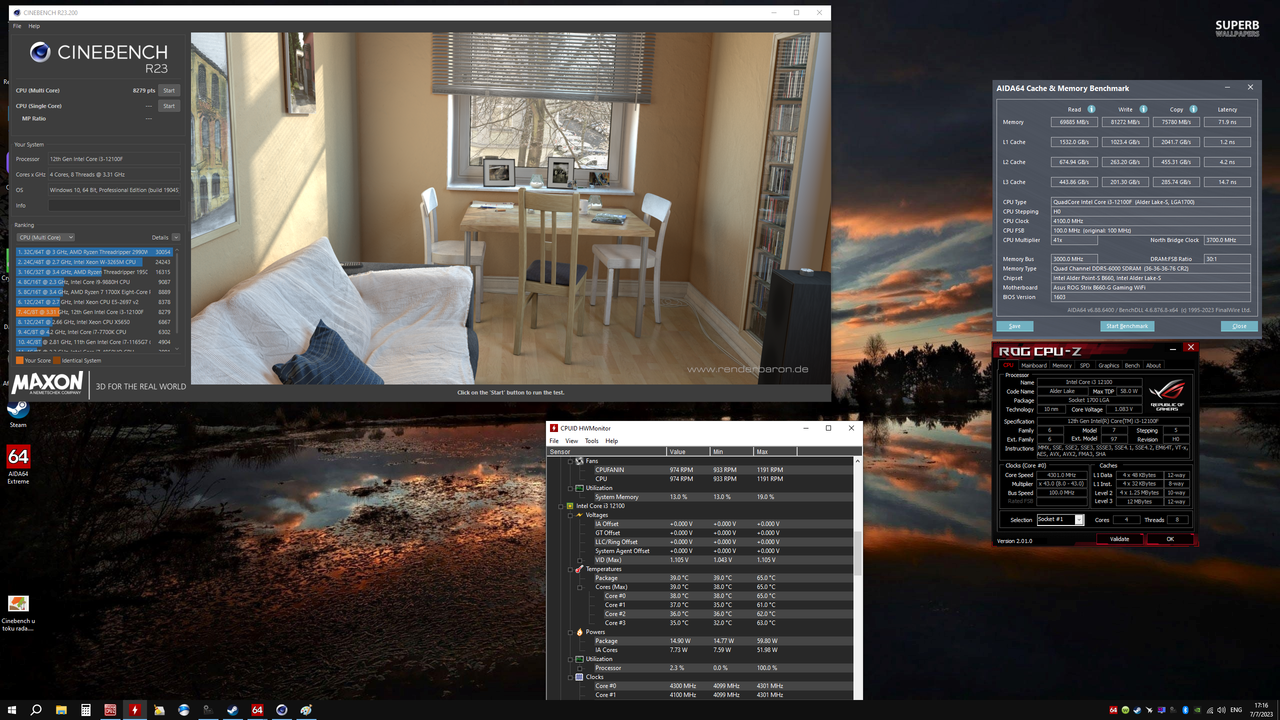Open Cinebench Help menu
The image size is (1280, 720).
(x=34, y=26)
